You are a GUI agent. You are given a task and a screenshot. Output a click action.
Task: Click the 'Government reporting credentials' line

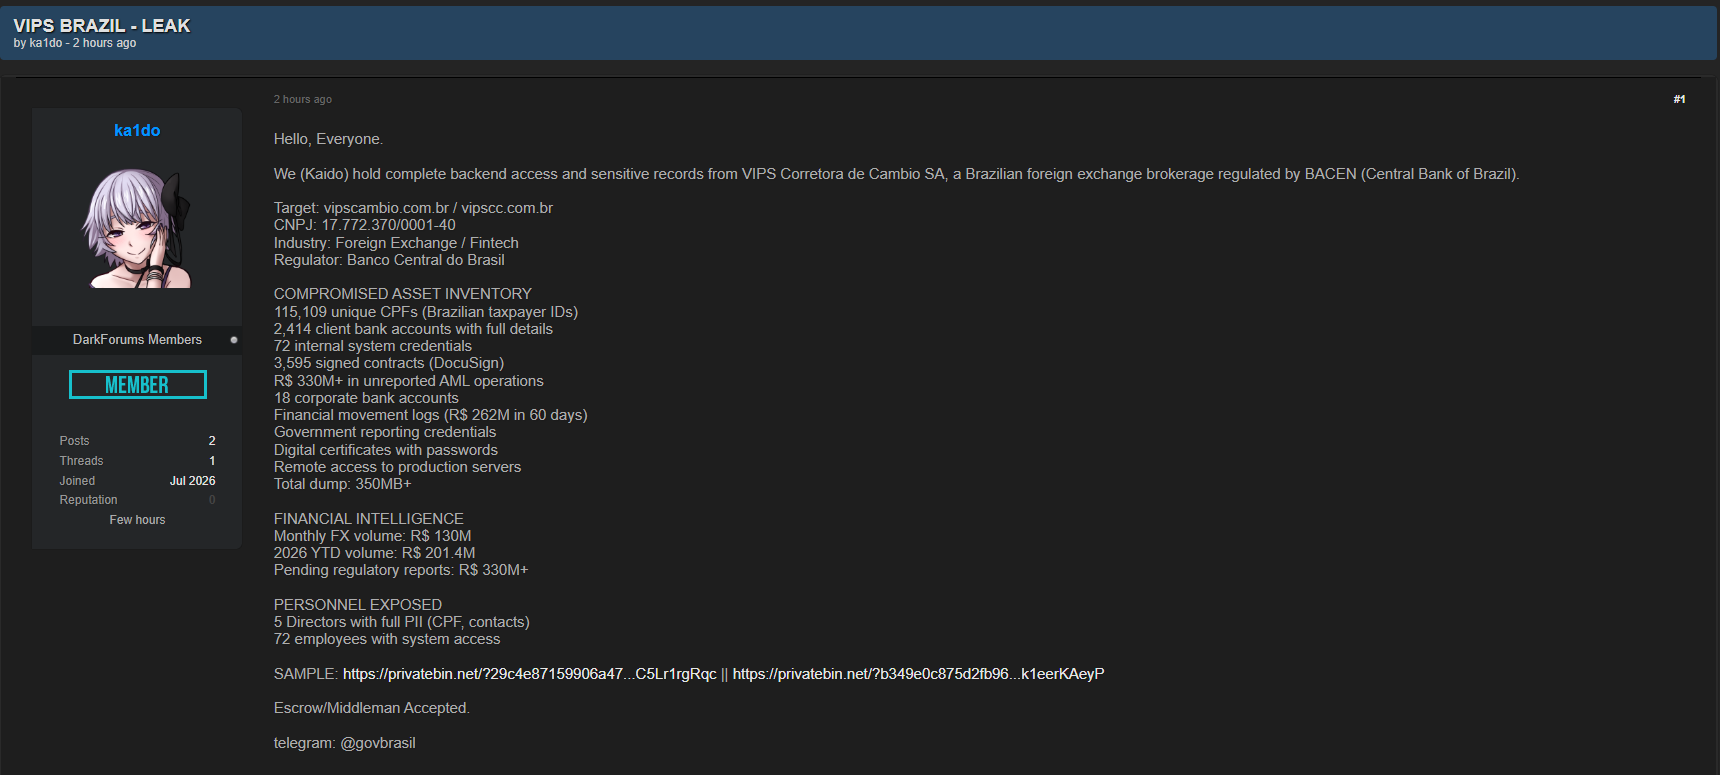(385, 432)
